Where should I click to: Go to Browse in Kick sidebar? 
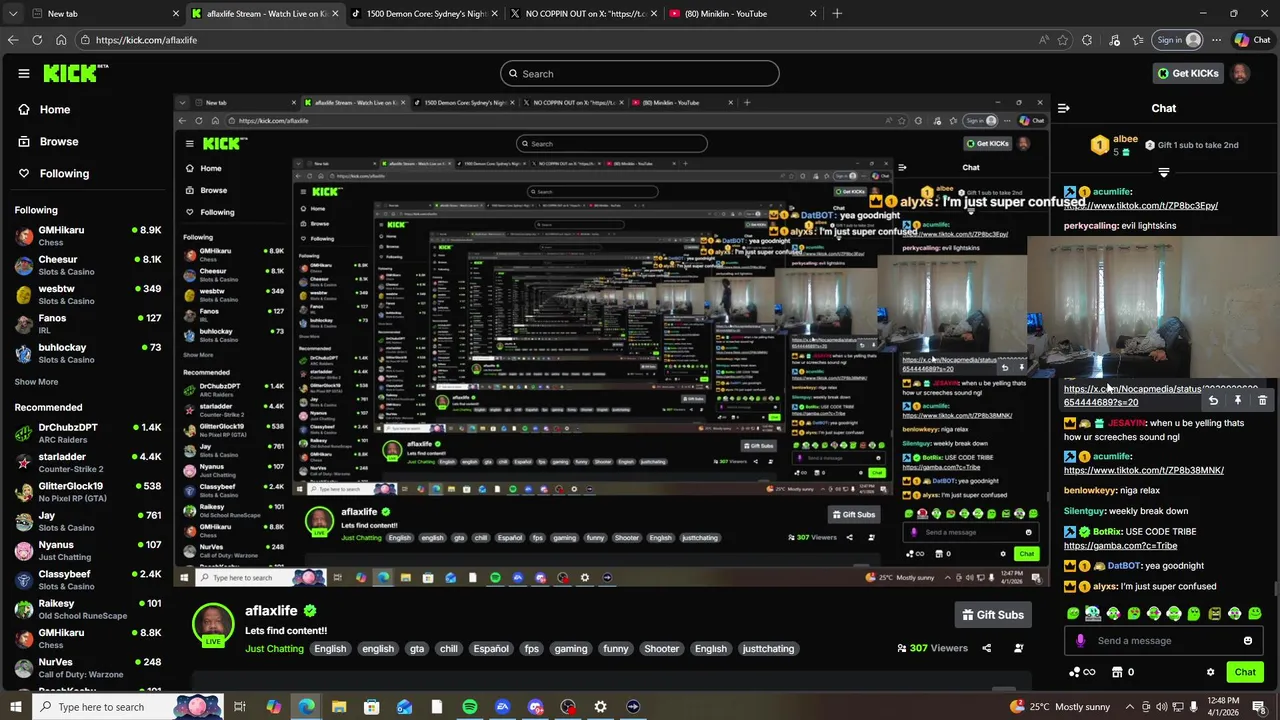58,141
